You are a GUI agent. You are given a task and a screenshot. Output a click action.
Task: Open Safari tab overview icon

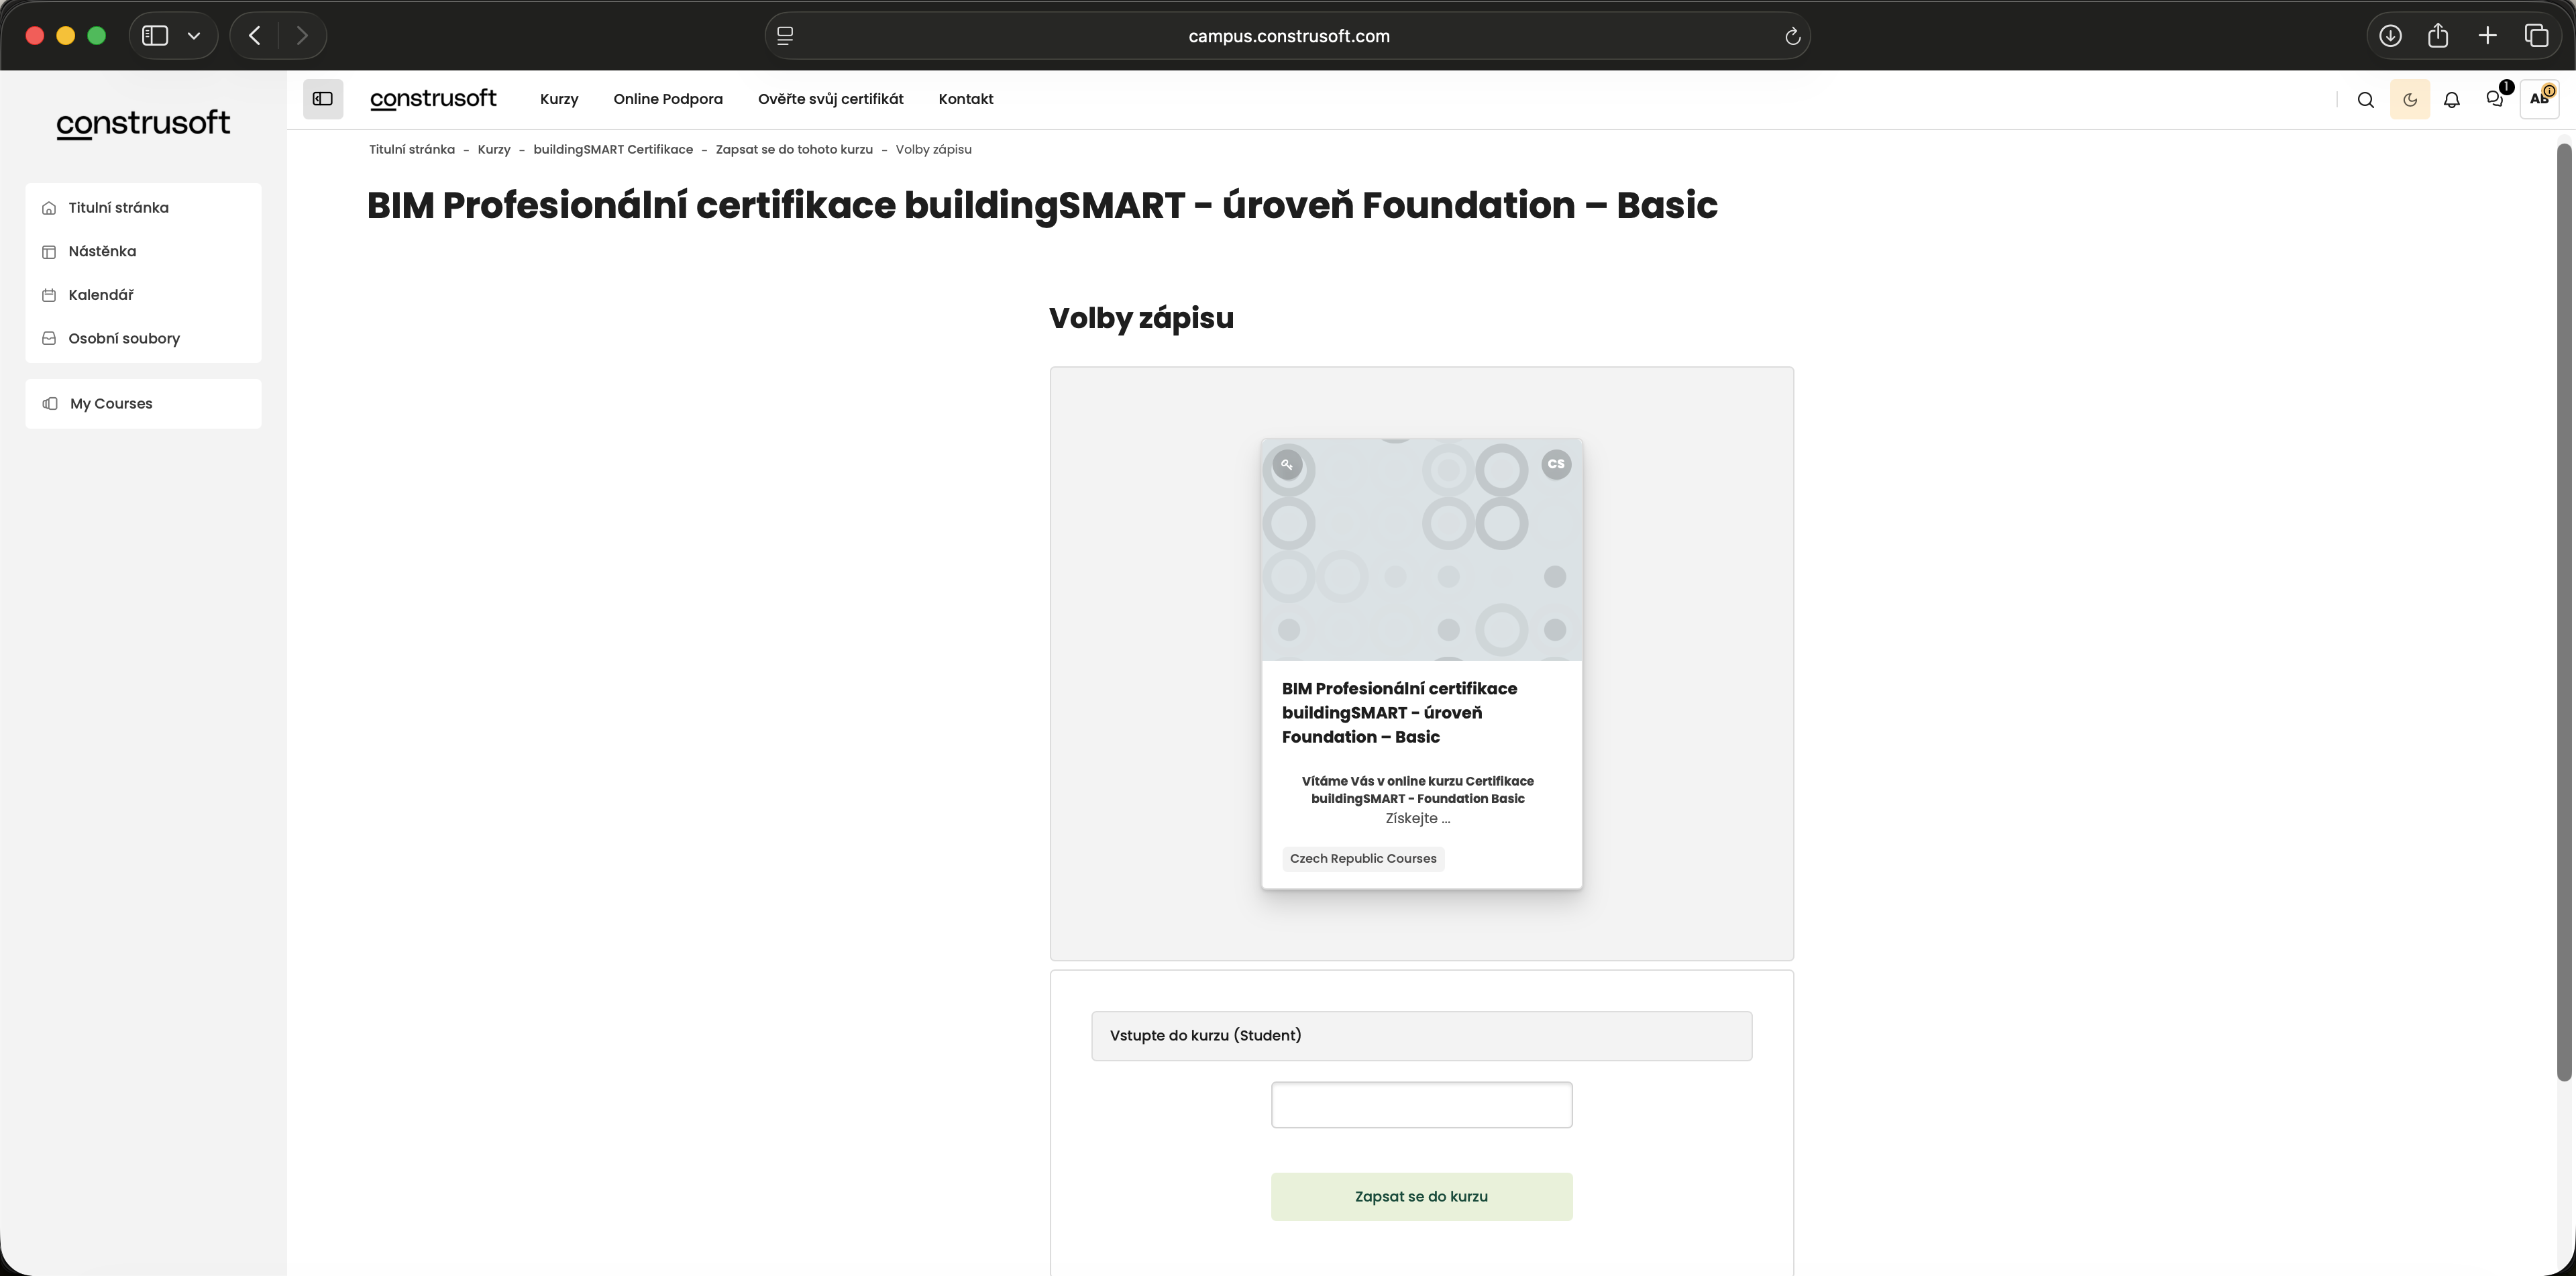(2536, 36)
